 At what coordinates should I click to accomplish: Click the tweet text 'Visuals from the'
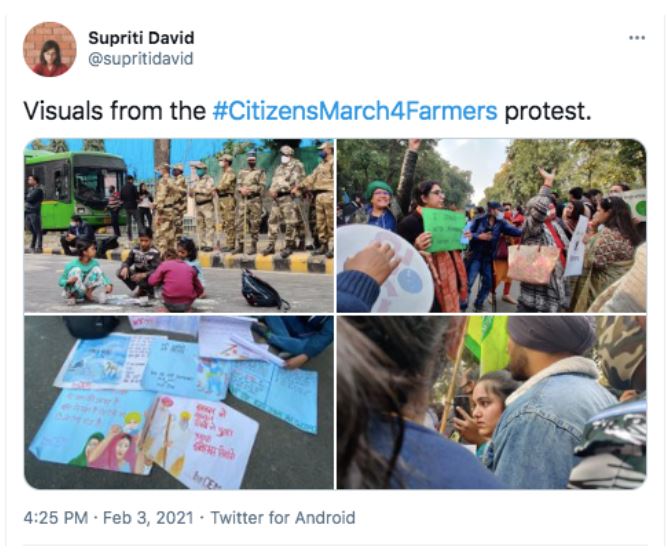(x=115, y=111)
